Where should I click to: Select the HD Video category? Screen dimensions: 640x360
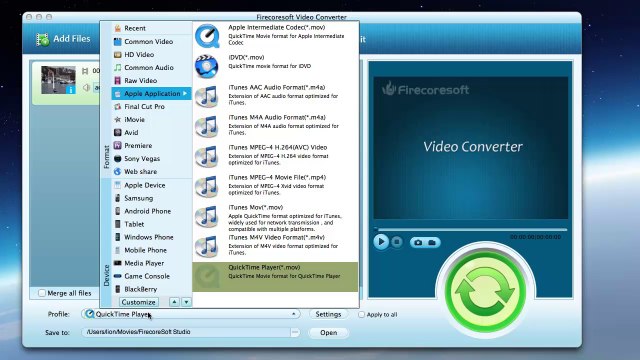(151, 54)
